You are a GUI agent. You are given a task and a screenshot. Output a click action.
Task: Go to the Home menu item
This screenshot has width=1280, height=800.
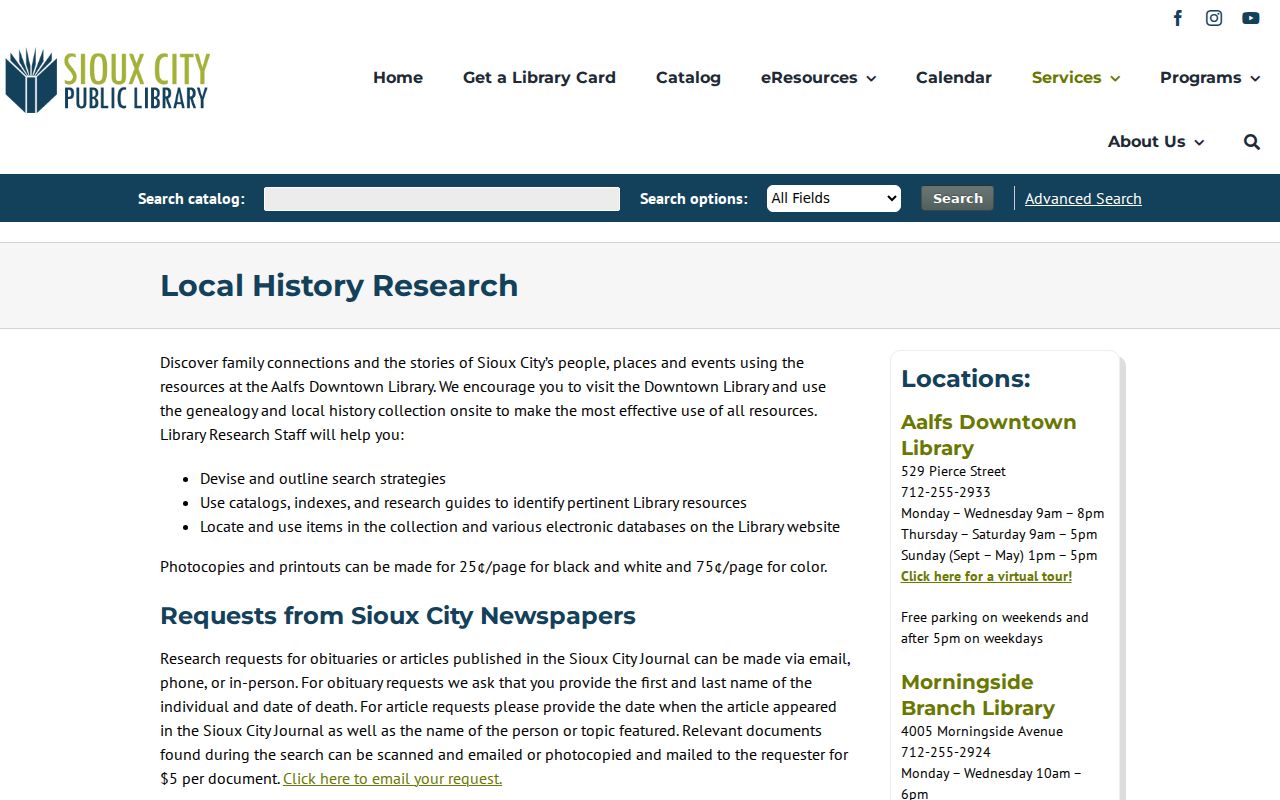click(398, 78)
